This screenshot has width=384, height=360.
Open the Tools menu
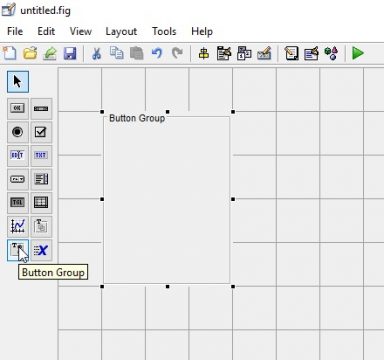pyautogui.click(x=164, y=31)
